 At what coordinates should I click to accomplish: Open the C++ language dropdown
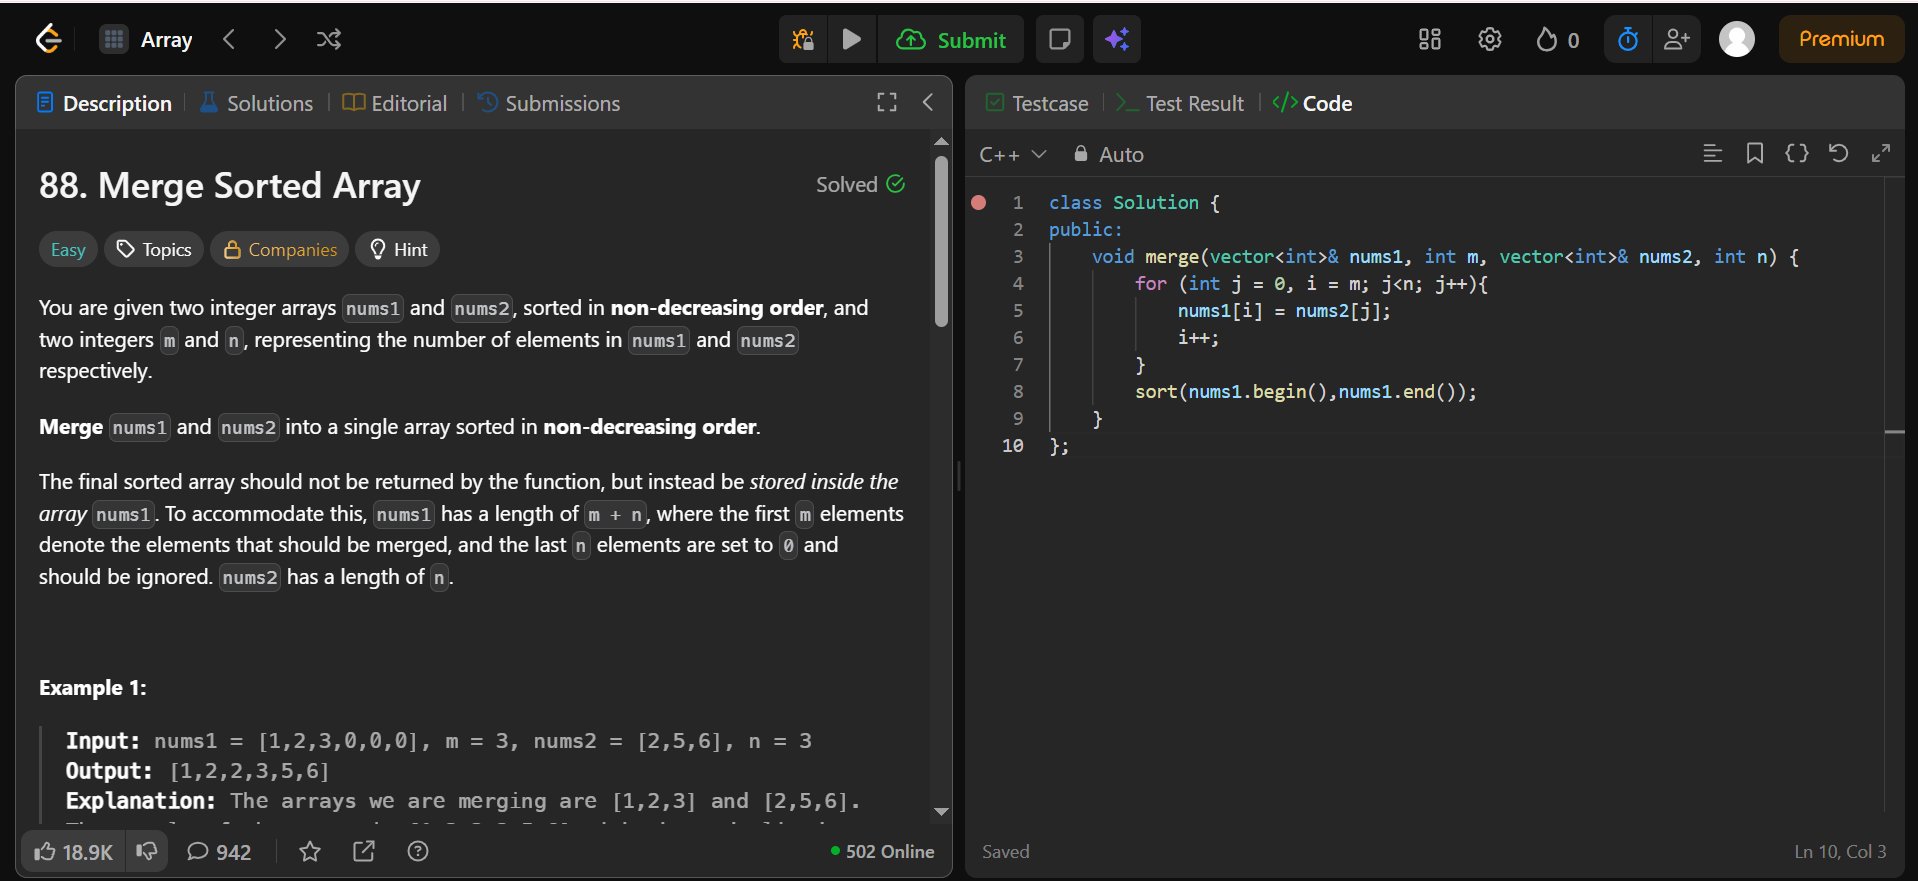coord(1012,154)
